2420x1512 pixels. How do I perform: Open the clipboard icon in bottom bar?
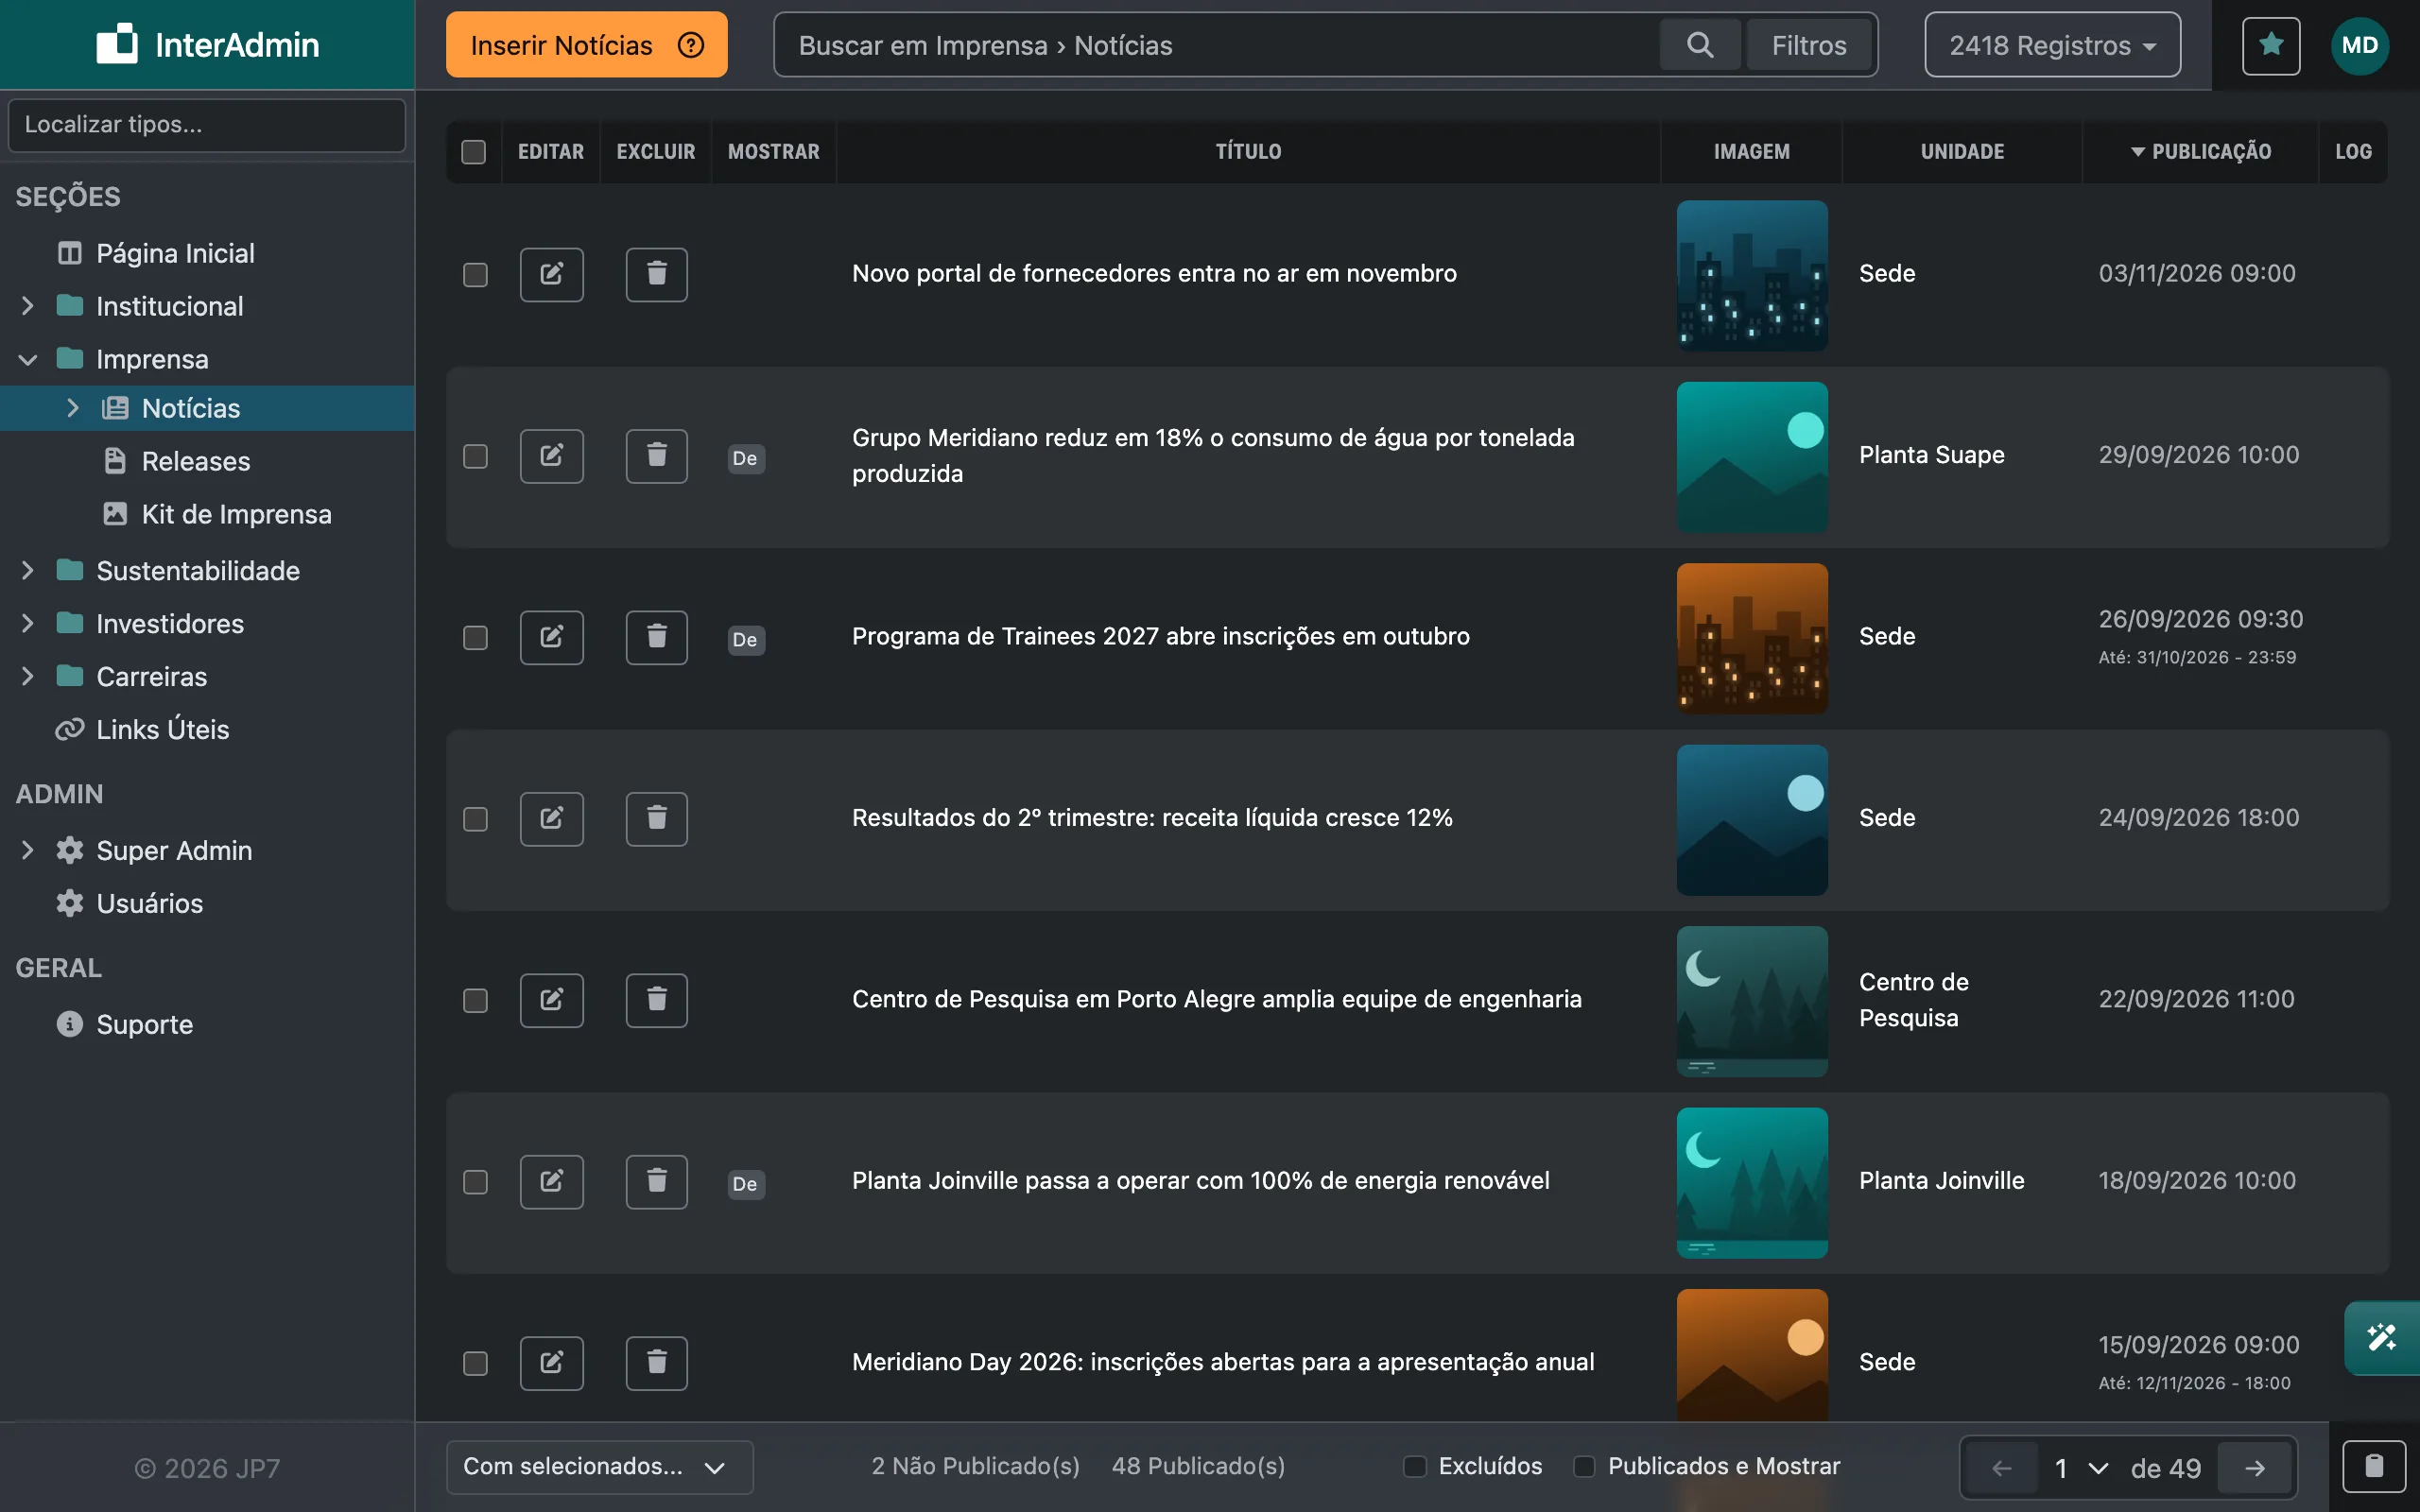2374,1467
